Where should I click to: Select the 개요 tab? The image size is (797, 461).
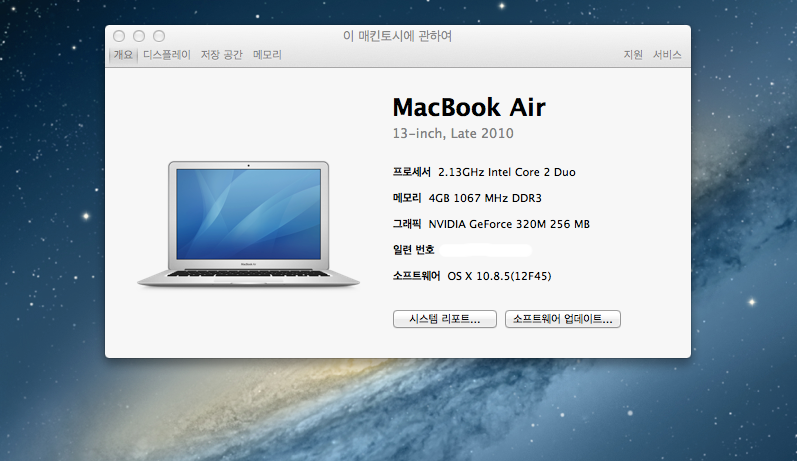(x=123, y=55)
